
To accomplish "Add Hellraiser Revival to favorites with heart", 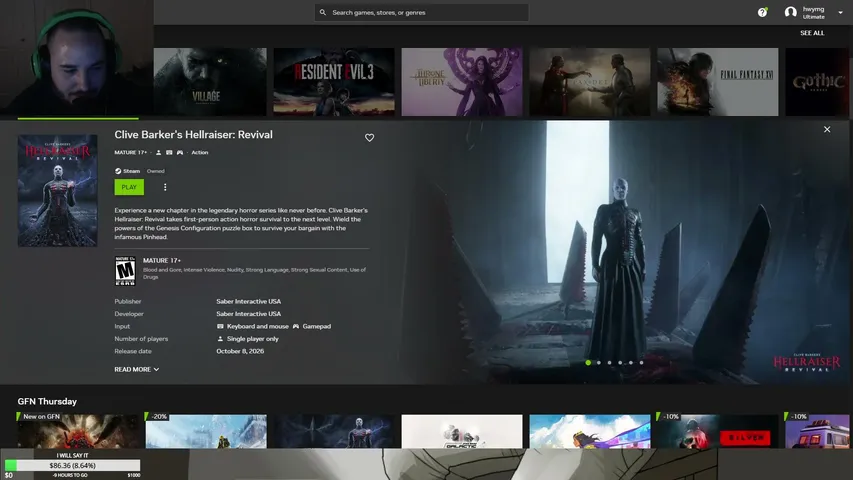I will click(x=369, y=138).
